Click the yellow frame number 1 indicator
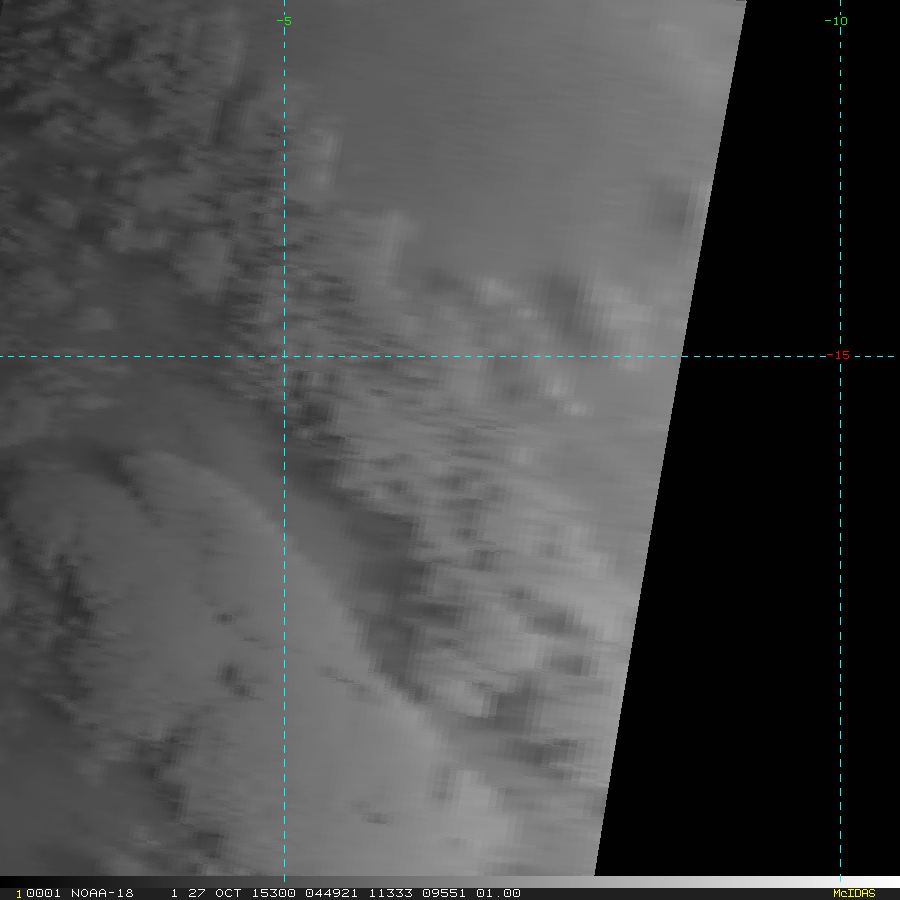 pos(18,893)
